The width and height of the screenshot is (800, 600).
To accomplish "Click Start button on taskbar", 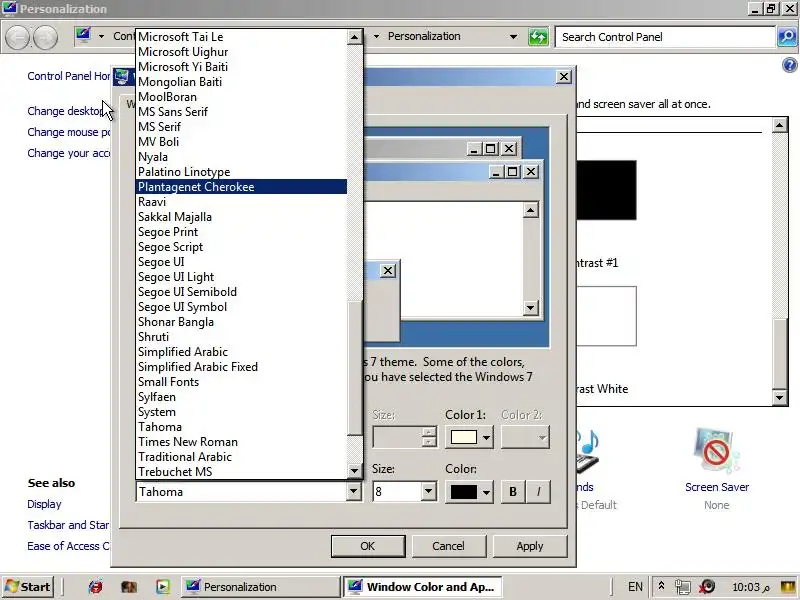I will coord(29,587).
